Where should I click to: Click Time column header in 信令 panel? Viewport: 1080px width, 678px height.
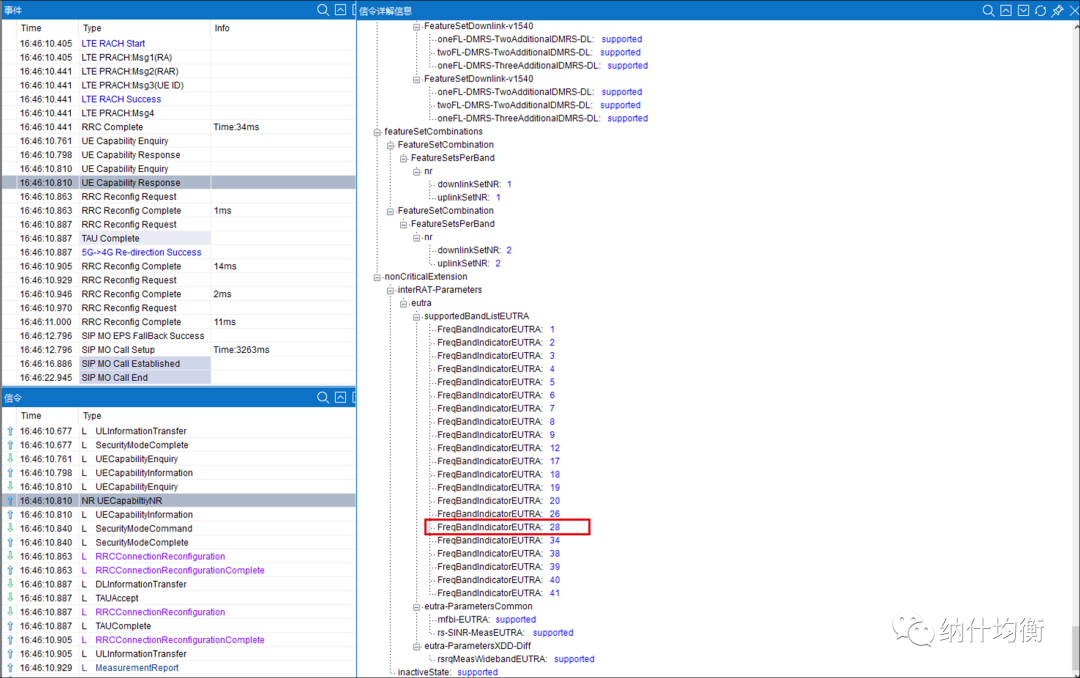coord(31,415)
